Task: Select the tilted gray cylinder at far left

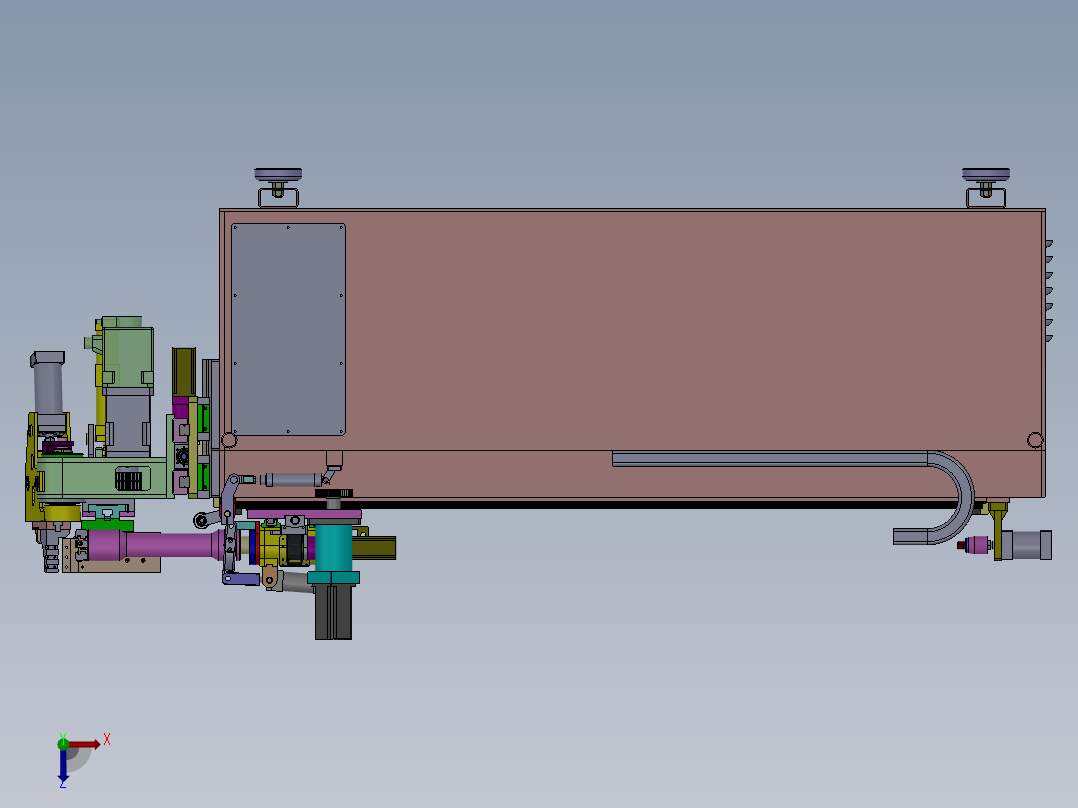Action: click(47, 385)
